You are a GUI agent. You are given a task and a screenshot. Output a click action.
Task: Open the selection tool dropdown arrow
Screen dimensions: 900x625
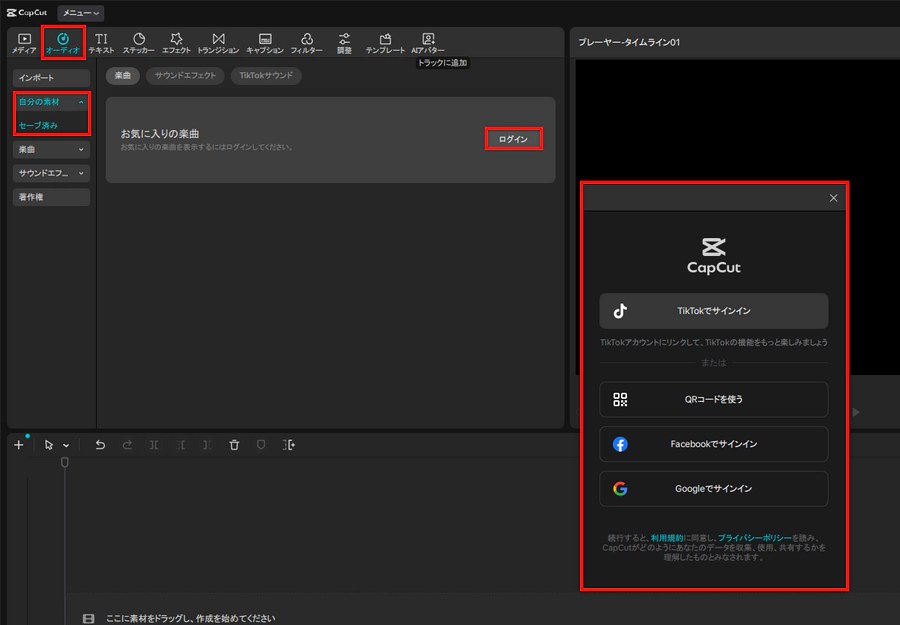click(66, 445)
